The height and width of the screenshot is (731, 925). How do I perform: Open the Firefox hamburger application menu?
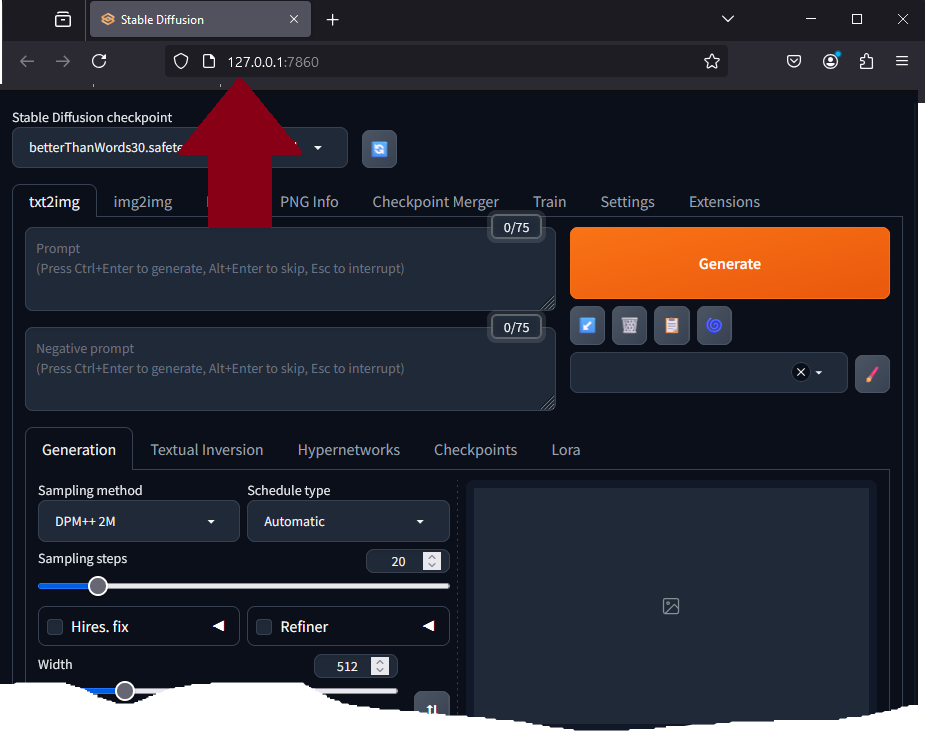(x=901, y=61)
